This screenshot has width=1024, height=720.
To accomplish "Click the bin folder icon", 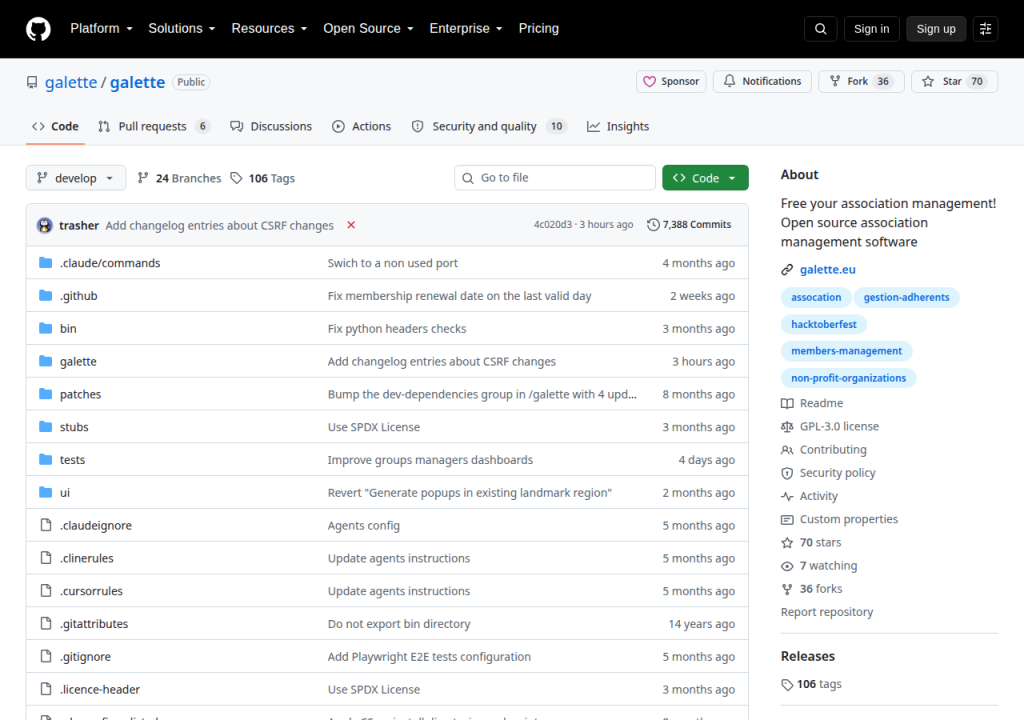I will 45,328.
